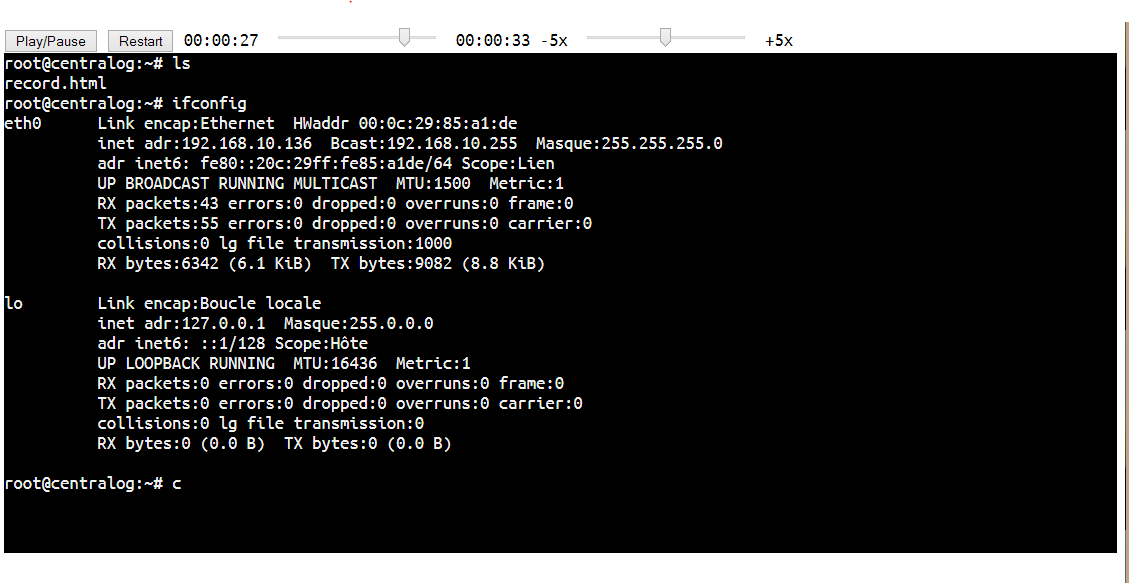The image size is (1129, 583).
Task: Click the -5x minimum speed label
Action: pyautogui.click(x=554, y=41)
